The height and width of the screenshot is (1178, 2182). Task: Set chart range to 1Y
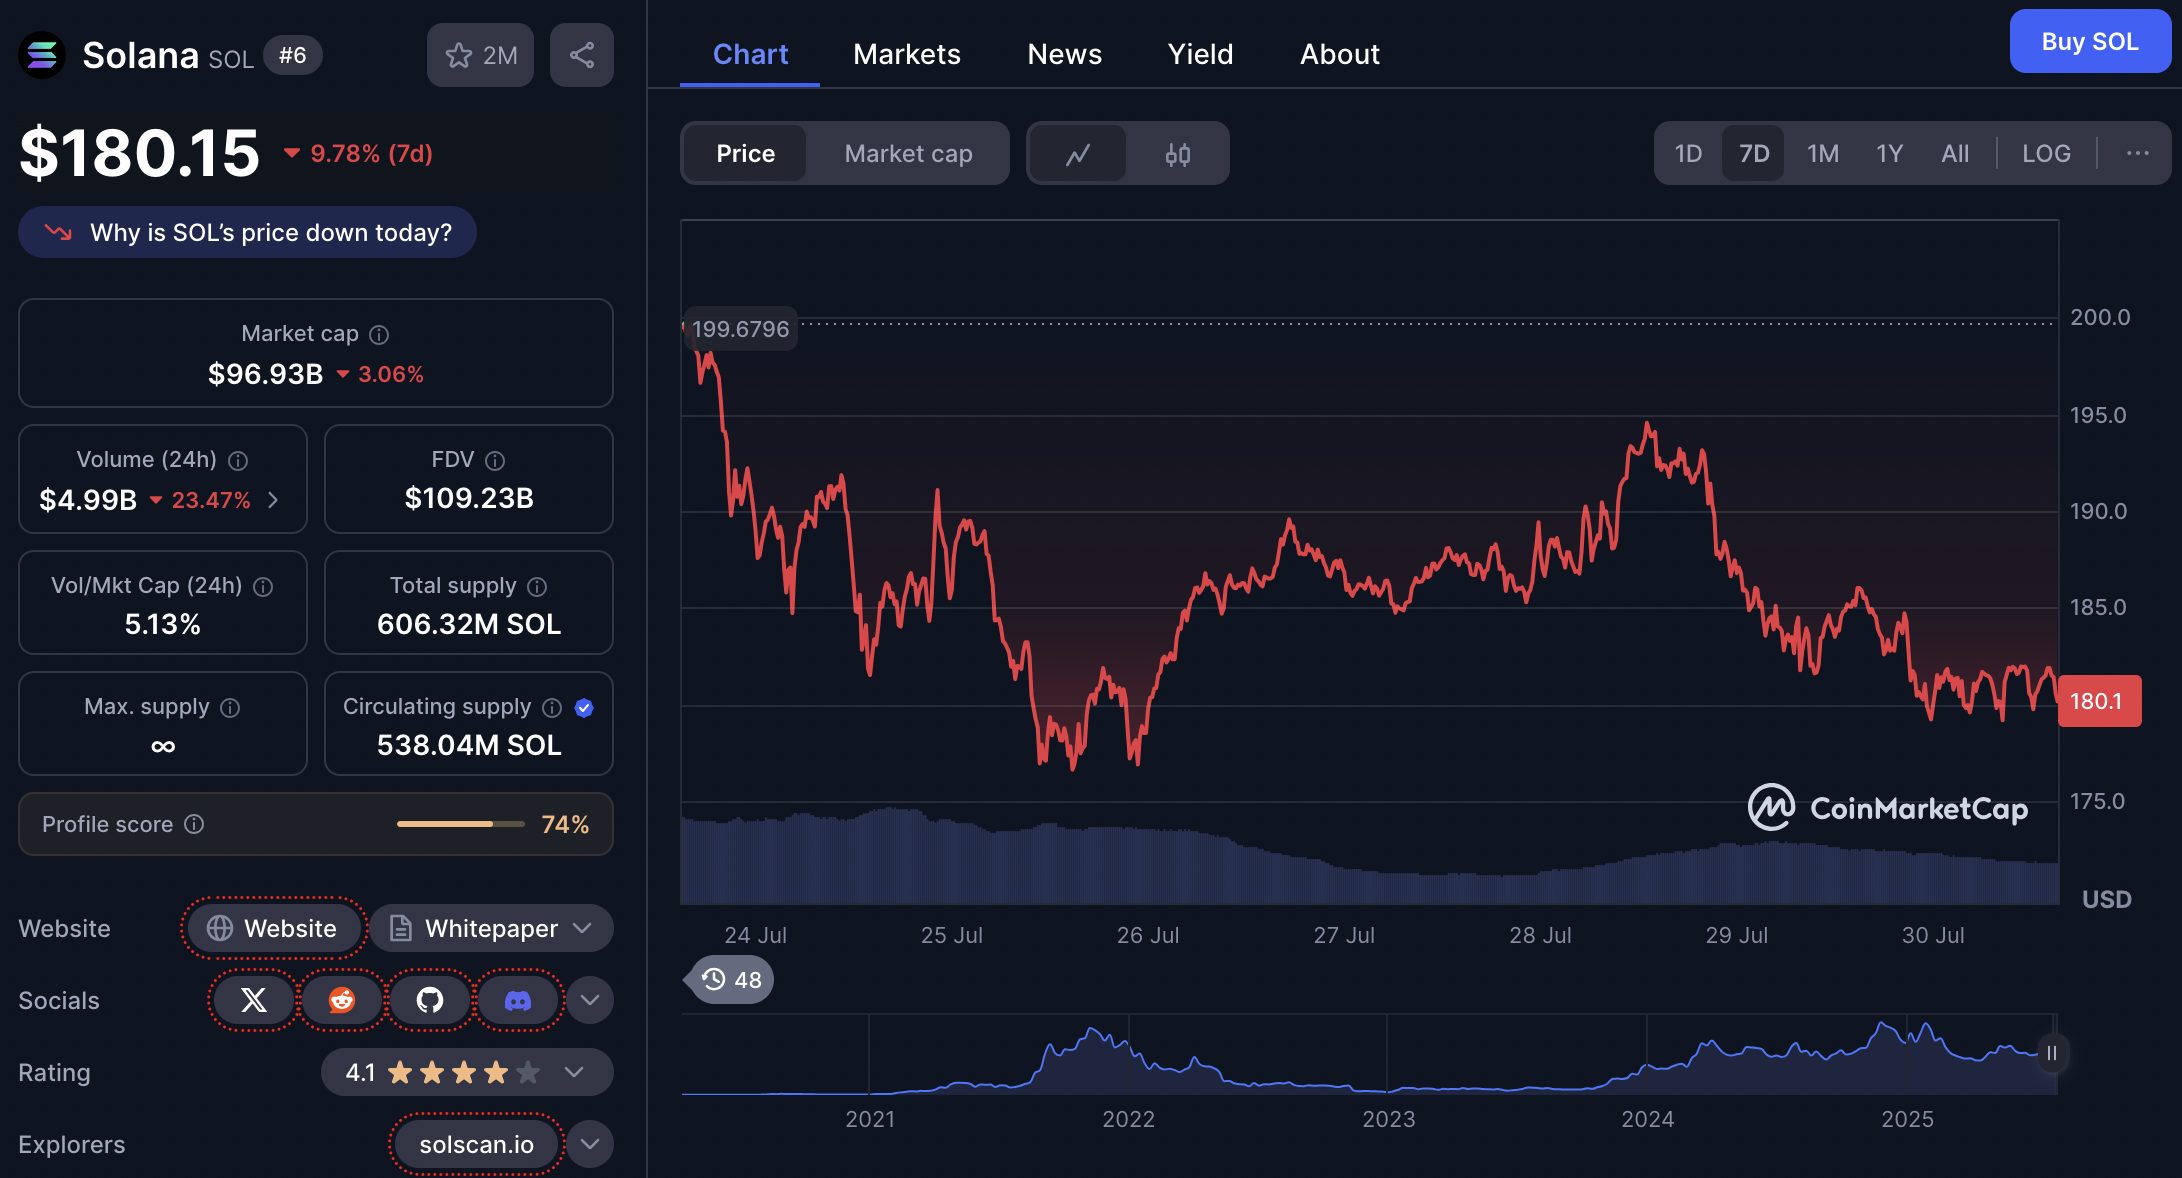pyautogui.click(x=1889, y=154)
